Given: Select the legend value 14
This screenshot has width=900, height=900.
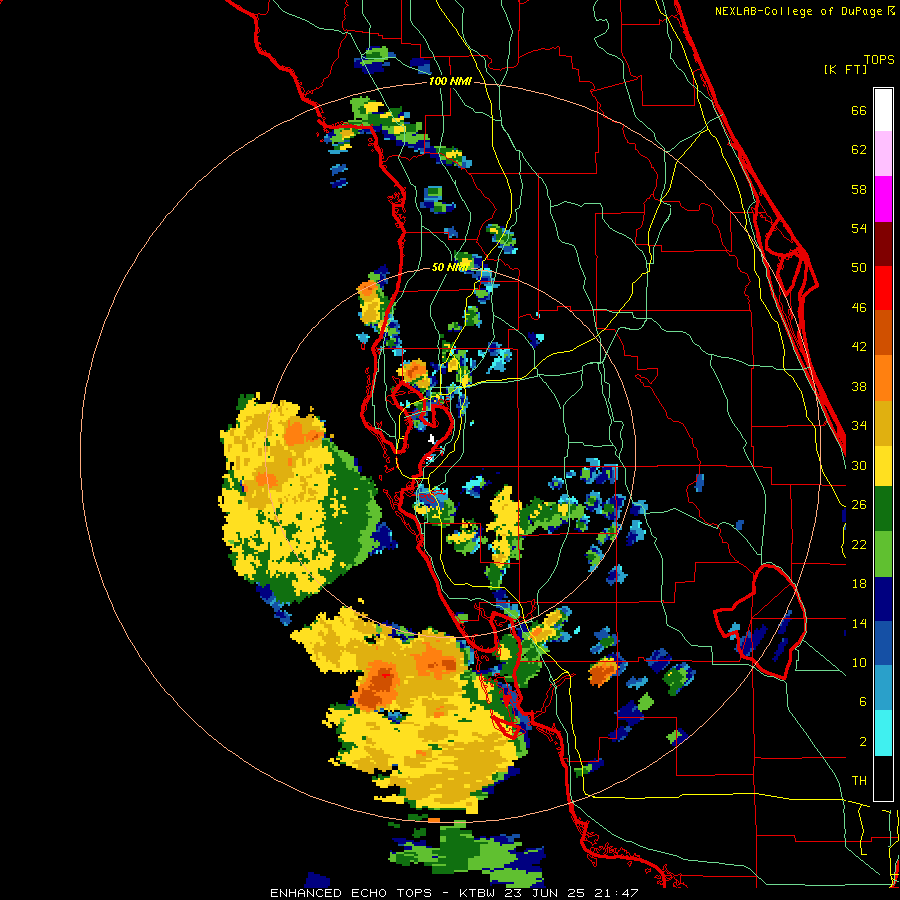Looking at the screenshot, I should click(x=859, y=623).
